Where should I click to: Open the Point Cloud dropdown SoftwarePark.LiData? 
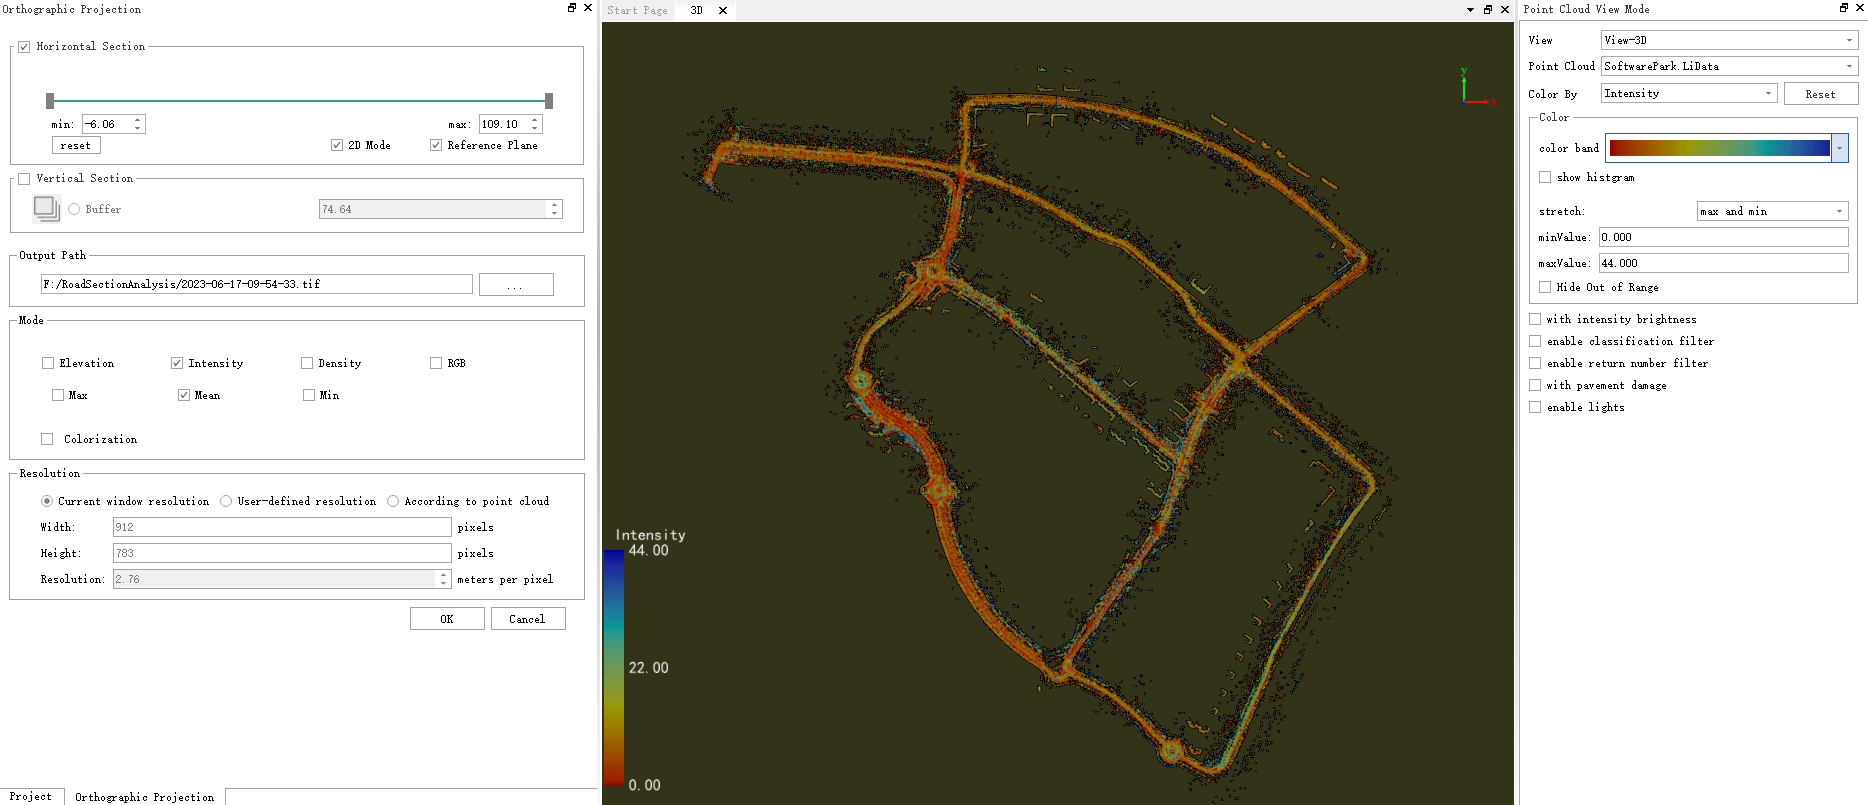point(1729,66)
